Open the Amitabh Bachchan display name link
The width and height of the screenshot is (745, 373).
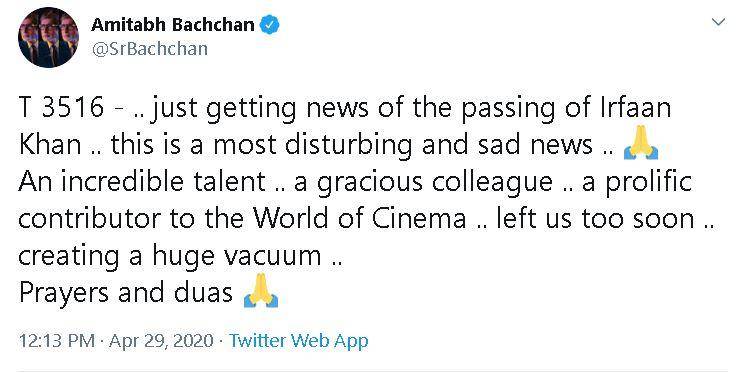172,25
